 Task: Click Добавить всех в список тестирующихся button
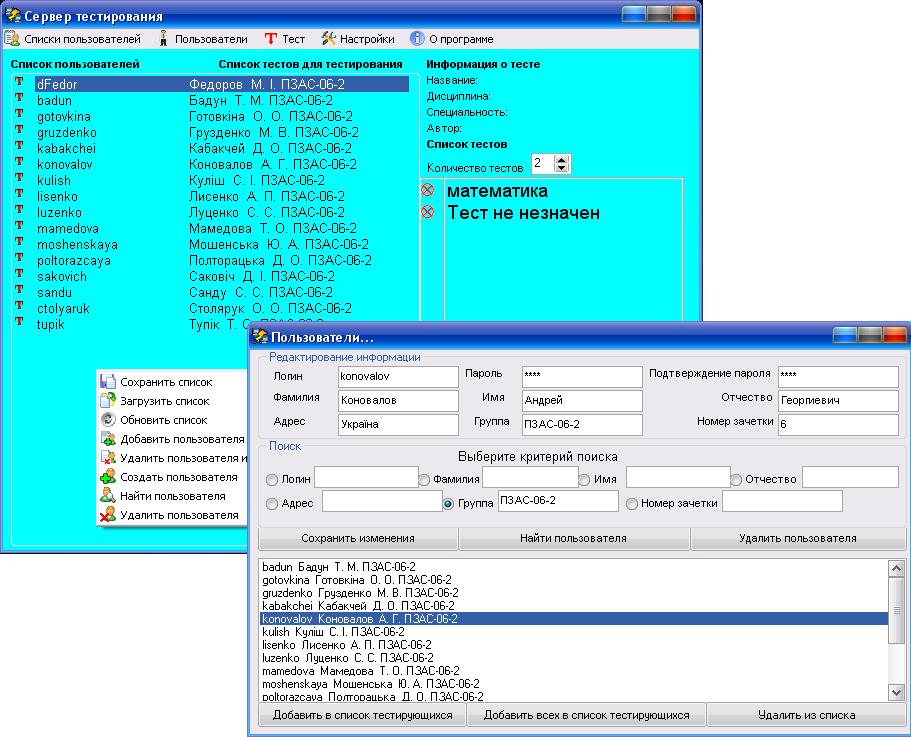(586, 715)
